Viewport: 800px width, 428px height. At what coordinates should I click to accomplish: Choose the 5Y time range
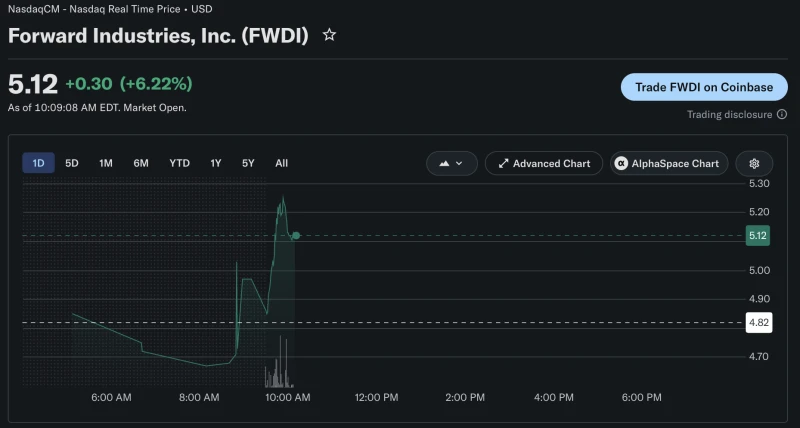248,163
